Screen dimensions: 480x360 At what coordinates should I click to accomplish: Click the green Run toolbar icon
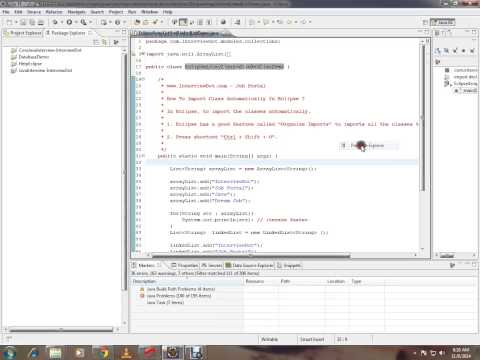tap(69, 22)
